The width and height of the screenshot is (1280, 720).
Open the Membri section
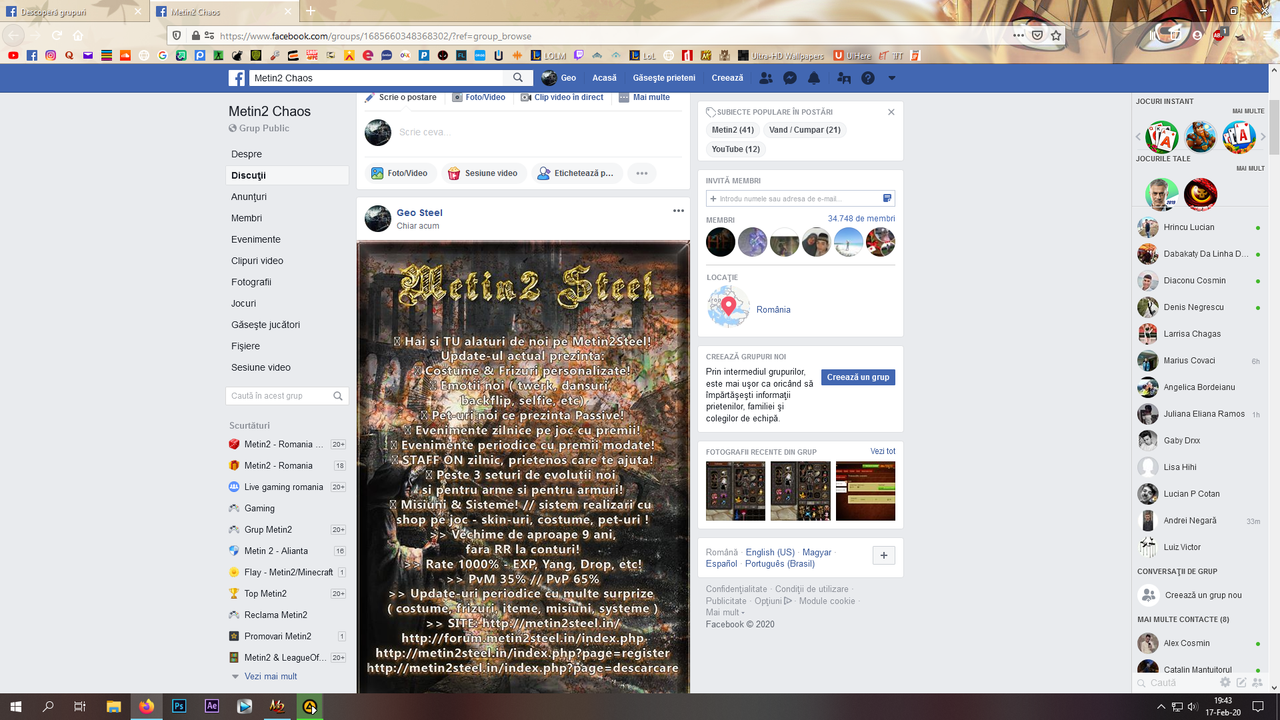tap(247, 218)
